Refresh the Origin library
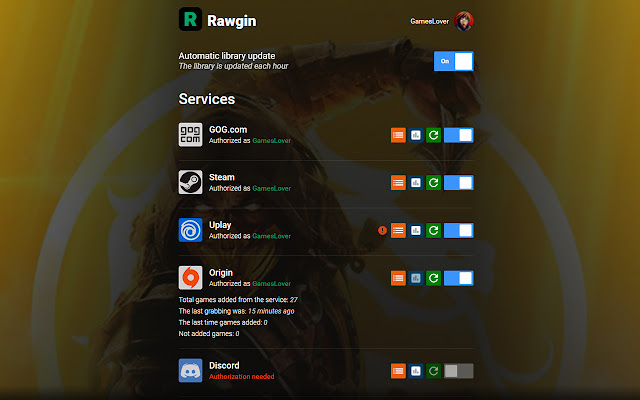This screenshot has height=400, width=640. pos(433,278)
